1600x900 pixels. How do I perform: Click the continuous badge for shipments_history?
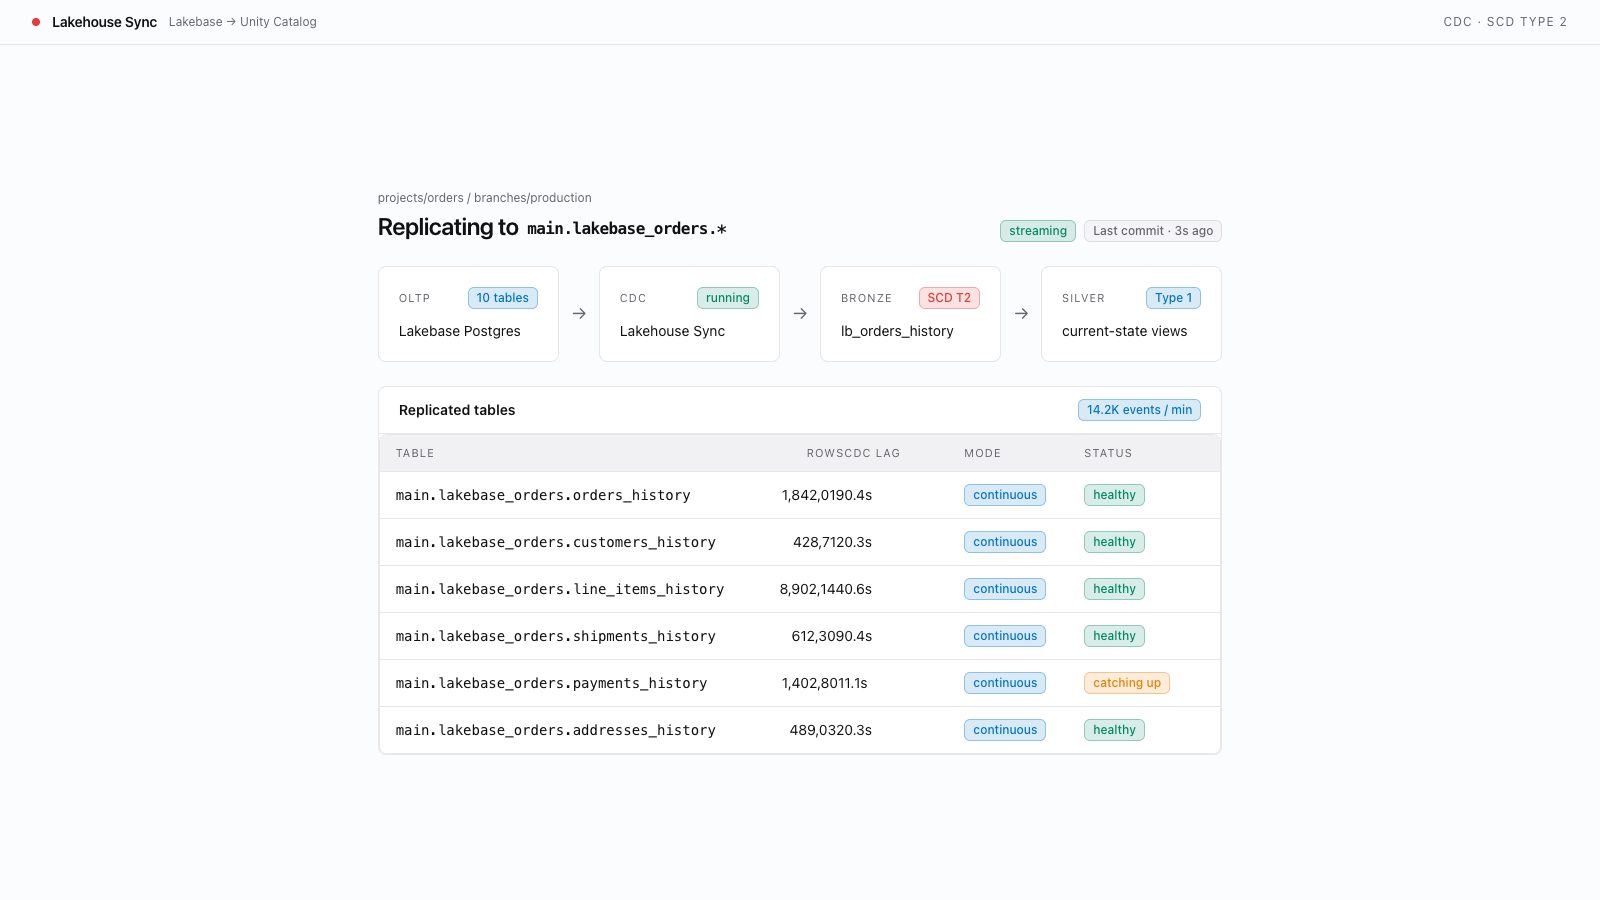pos(1005,636)
